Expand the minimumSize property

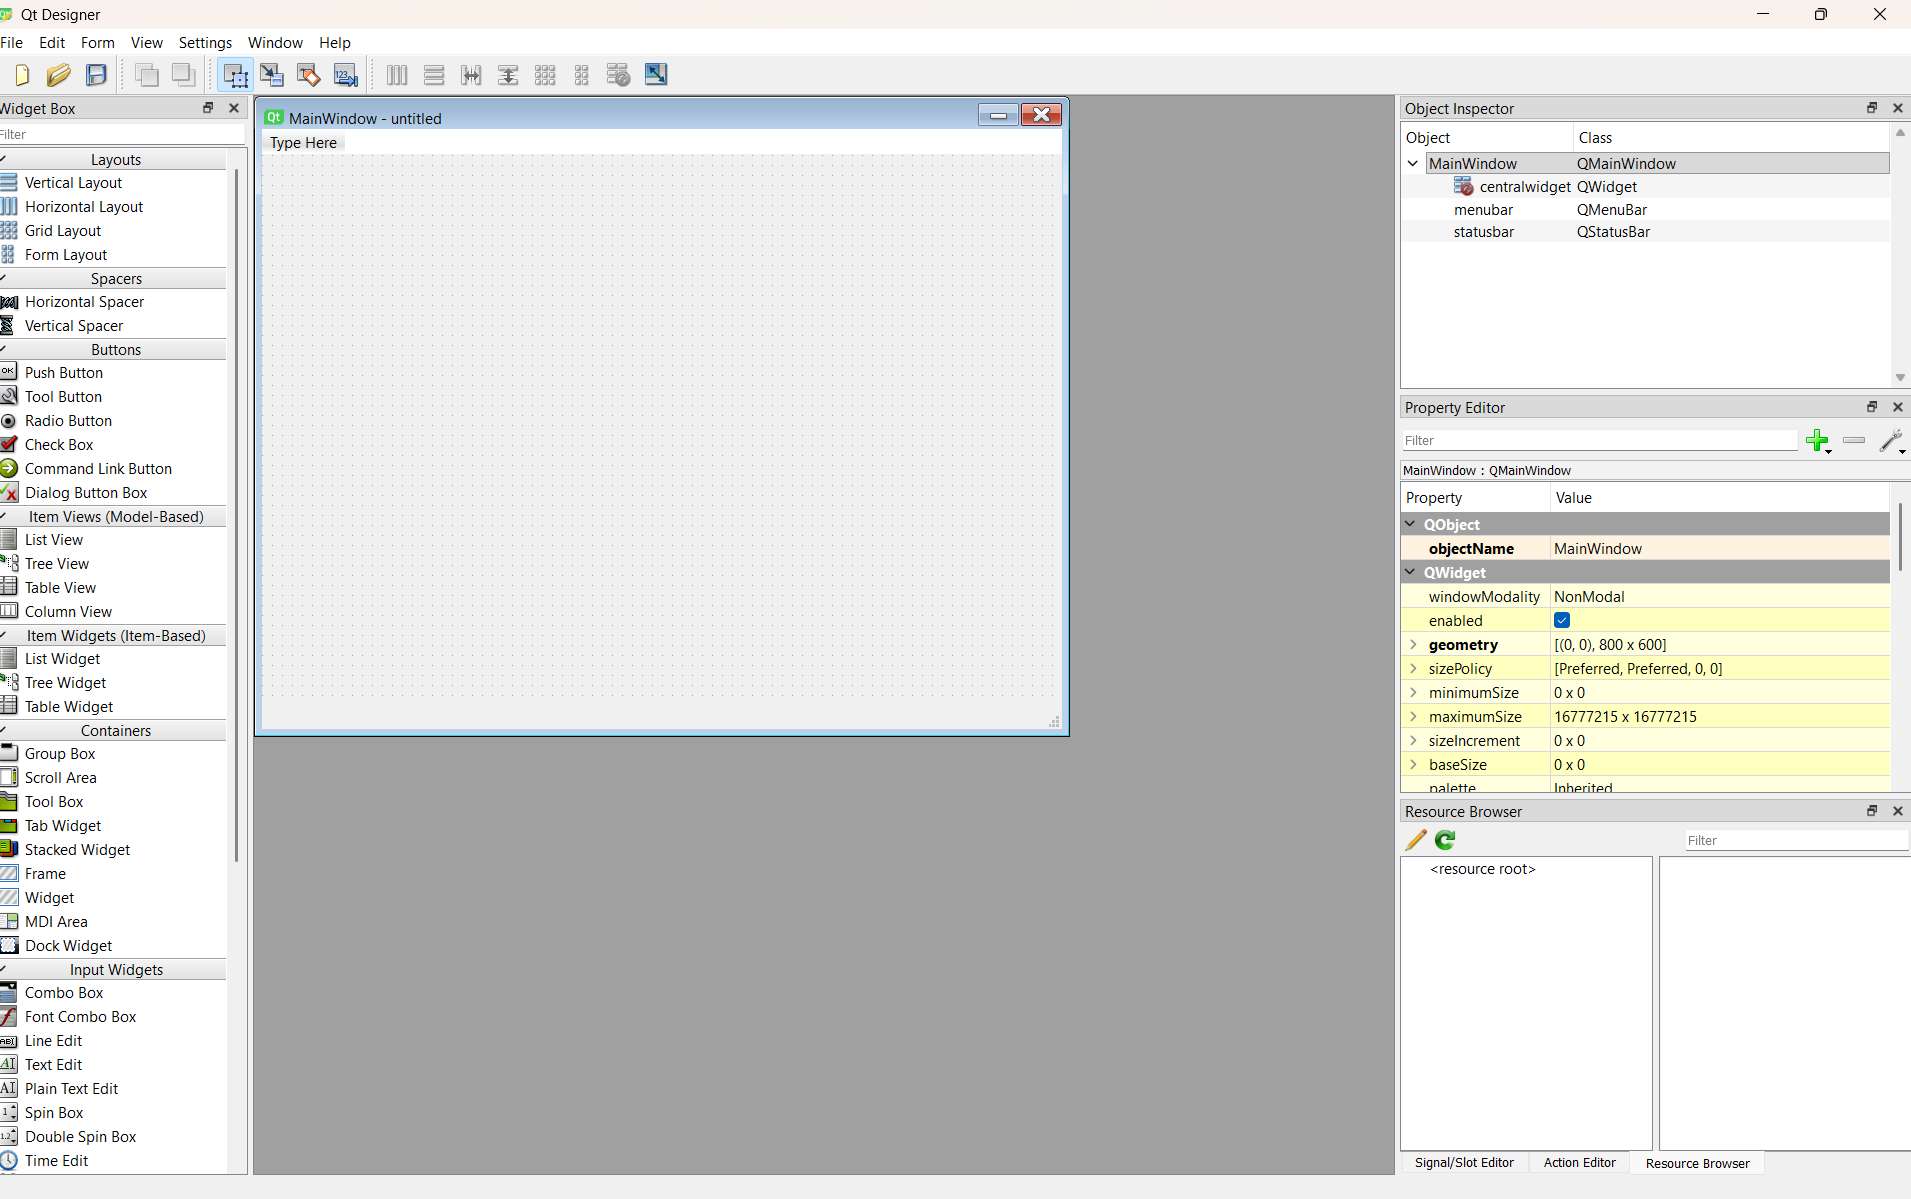pyautogui.click(x=1413, y=693)
